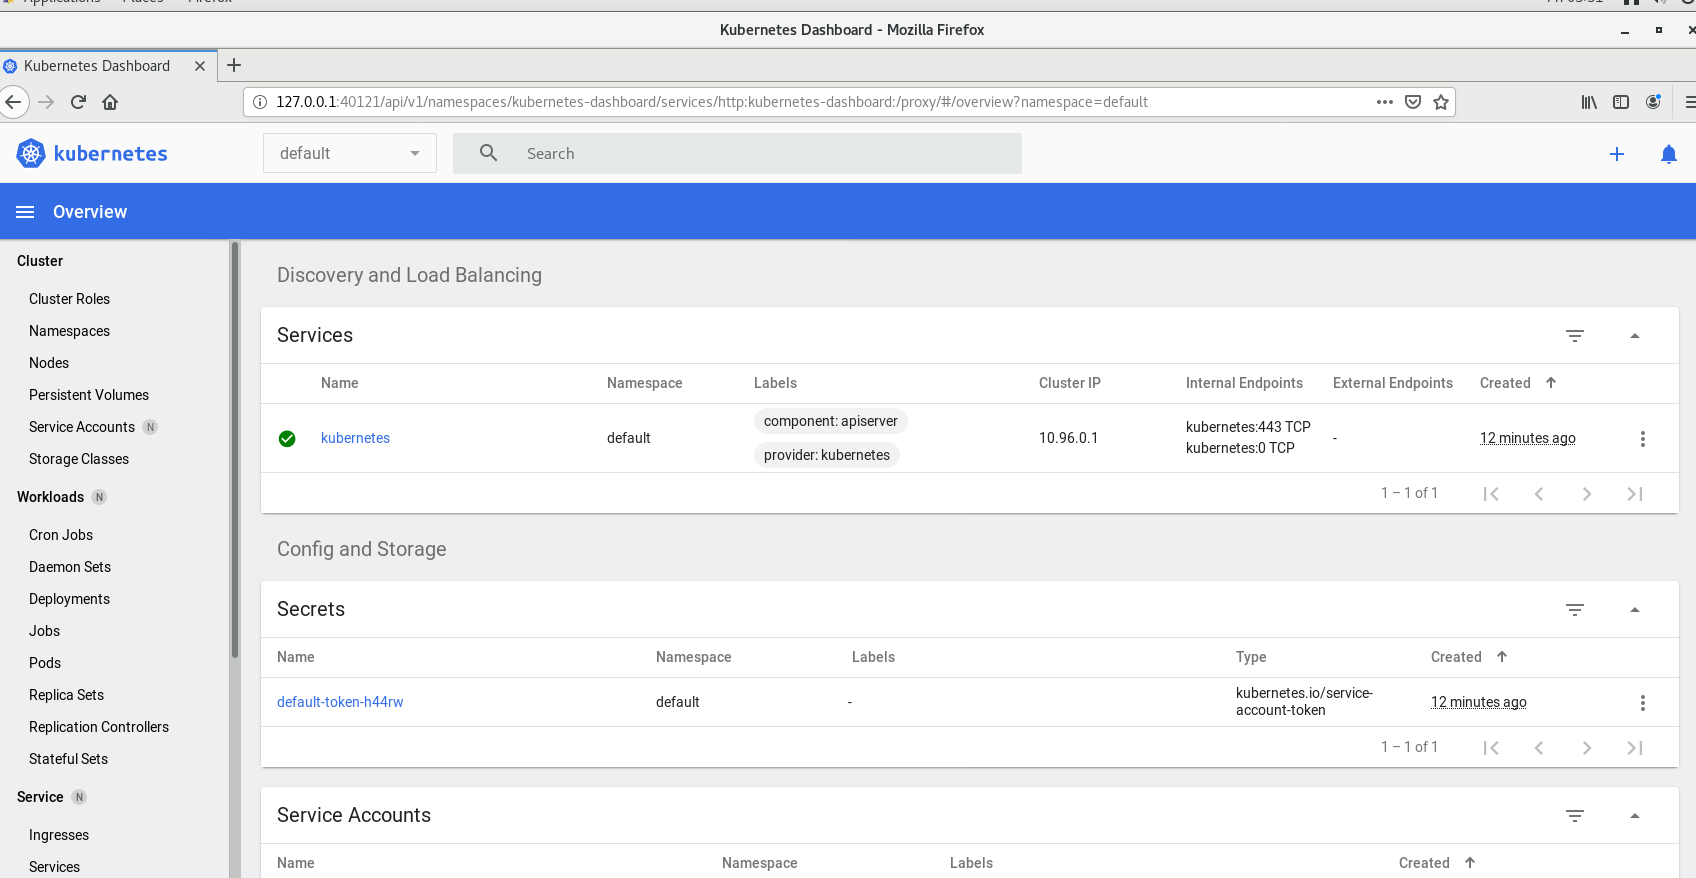Click the Kubernetes logo icon
This screenshot has width=1696, height=878.
point(31,153)
